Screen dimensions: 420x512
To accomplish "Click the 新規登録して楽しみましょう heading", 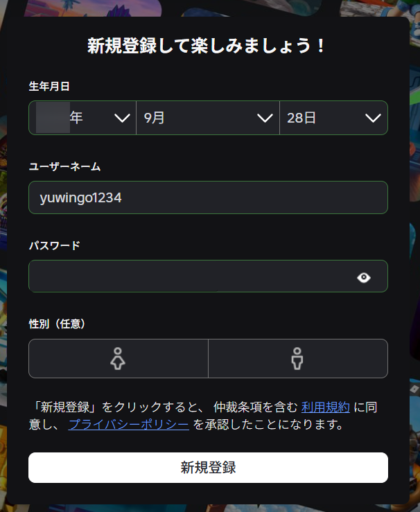I will pyautogui.click(x=206, y=46).
